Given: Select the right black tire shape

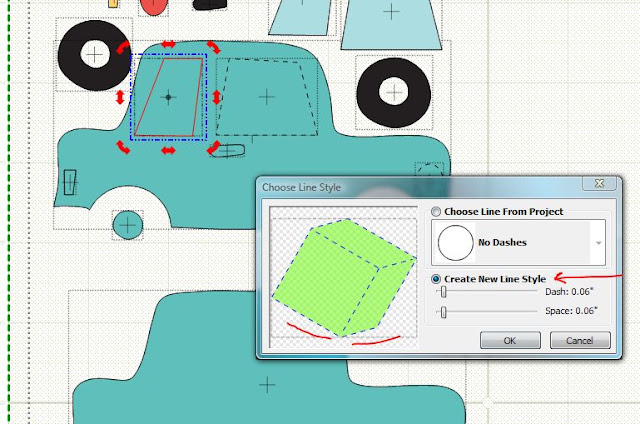Looking at the screenshot, I should (x=394, y=93).
